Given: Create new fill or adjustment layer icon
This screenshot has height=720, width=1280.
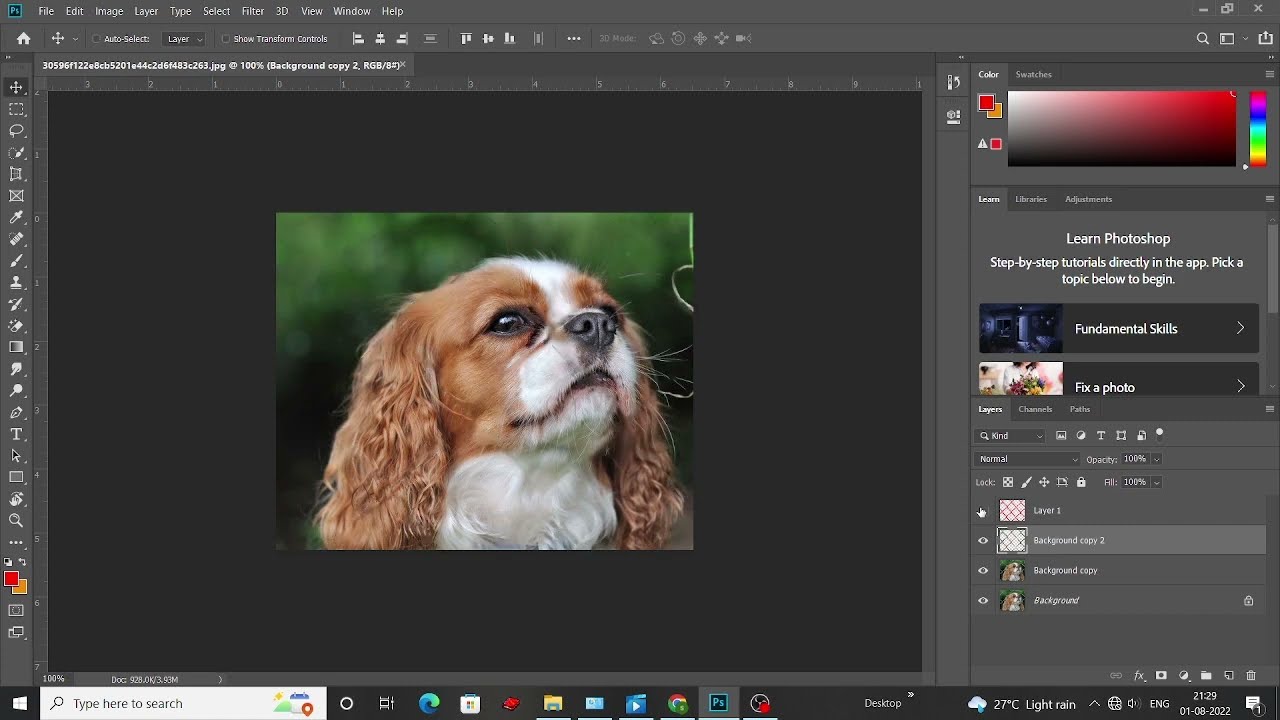Looking at the screenshot, I should point(1184,676).
